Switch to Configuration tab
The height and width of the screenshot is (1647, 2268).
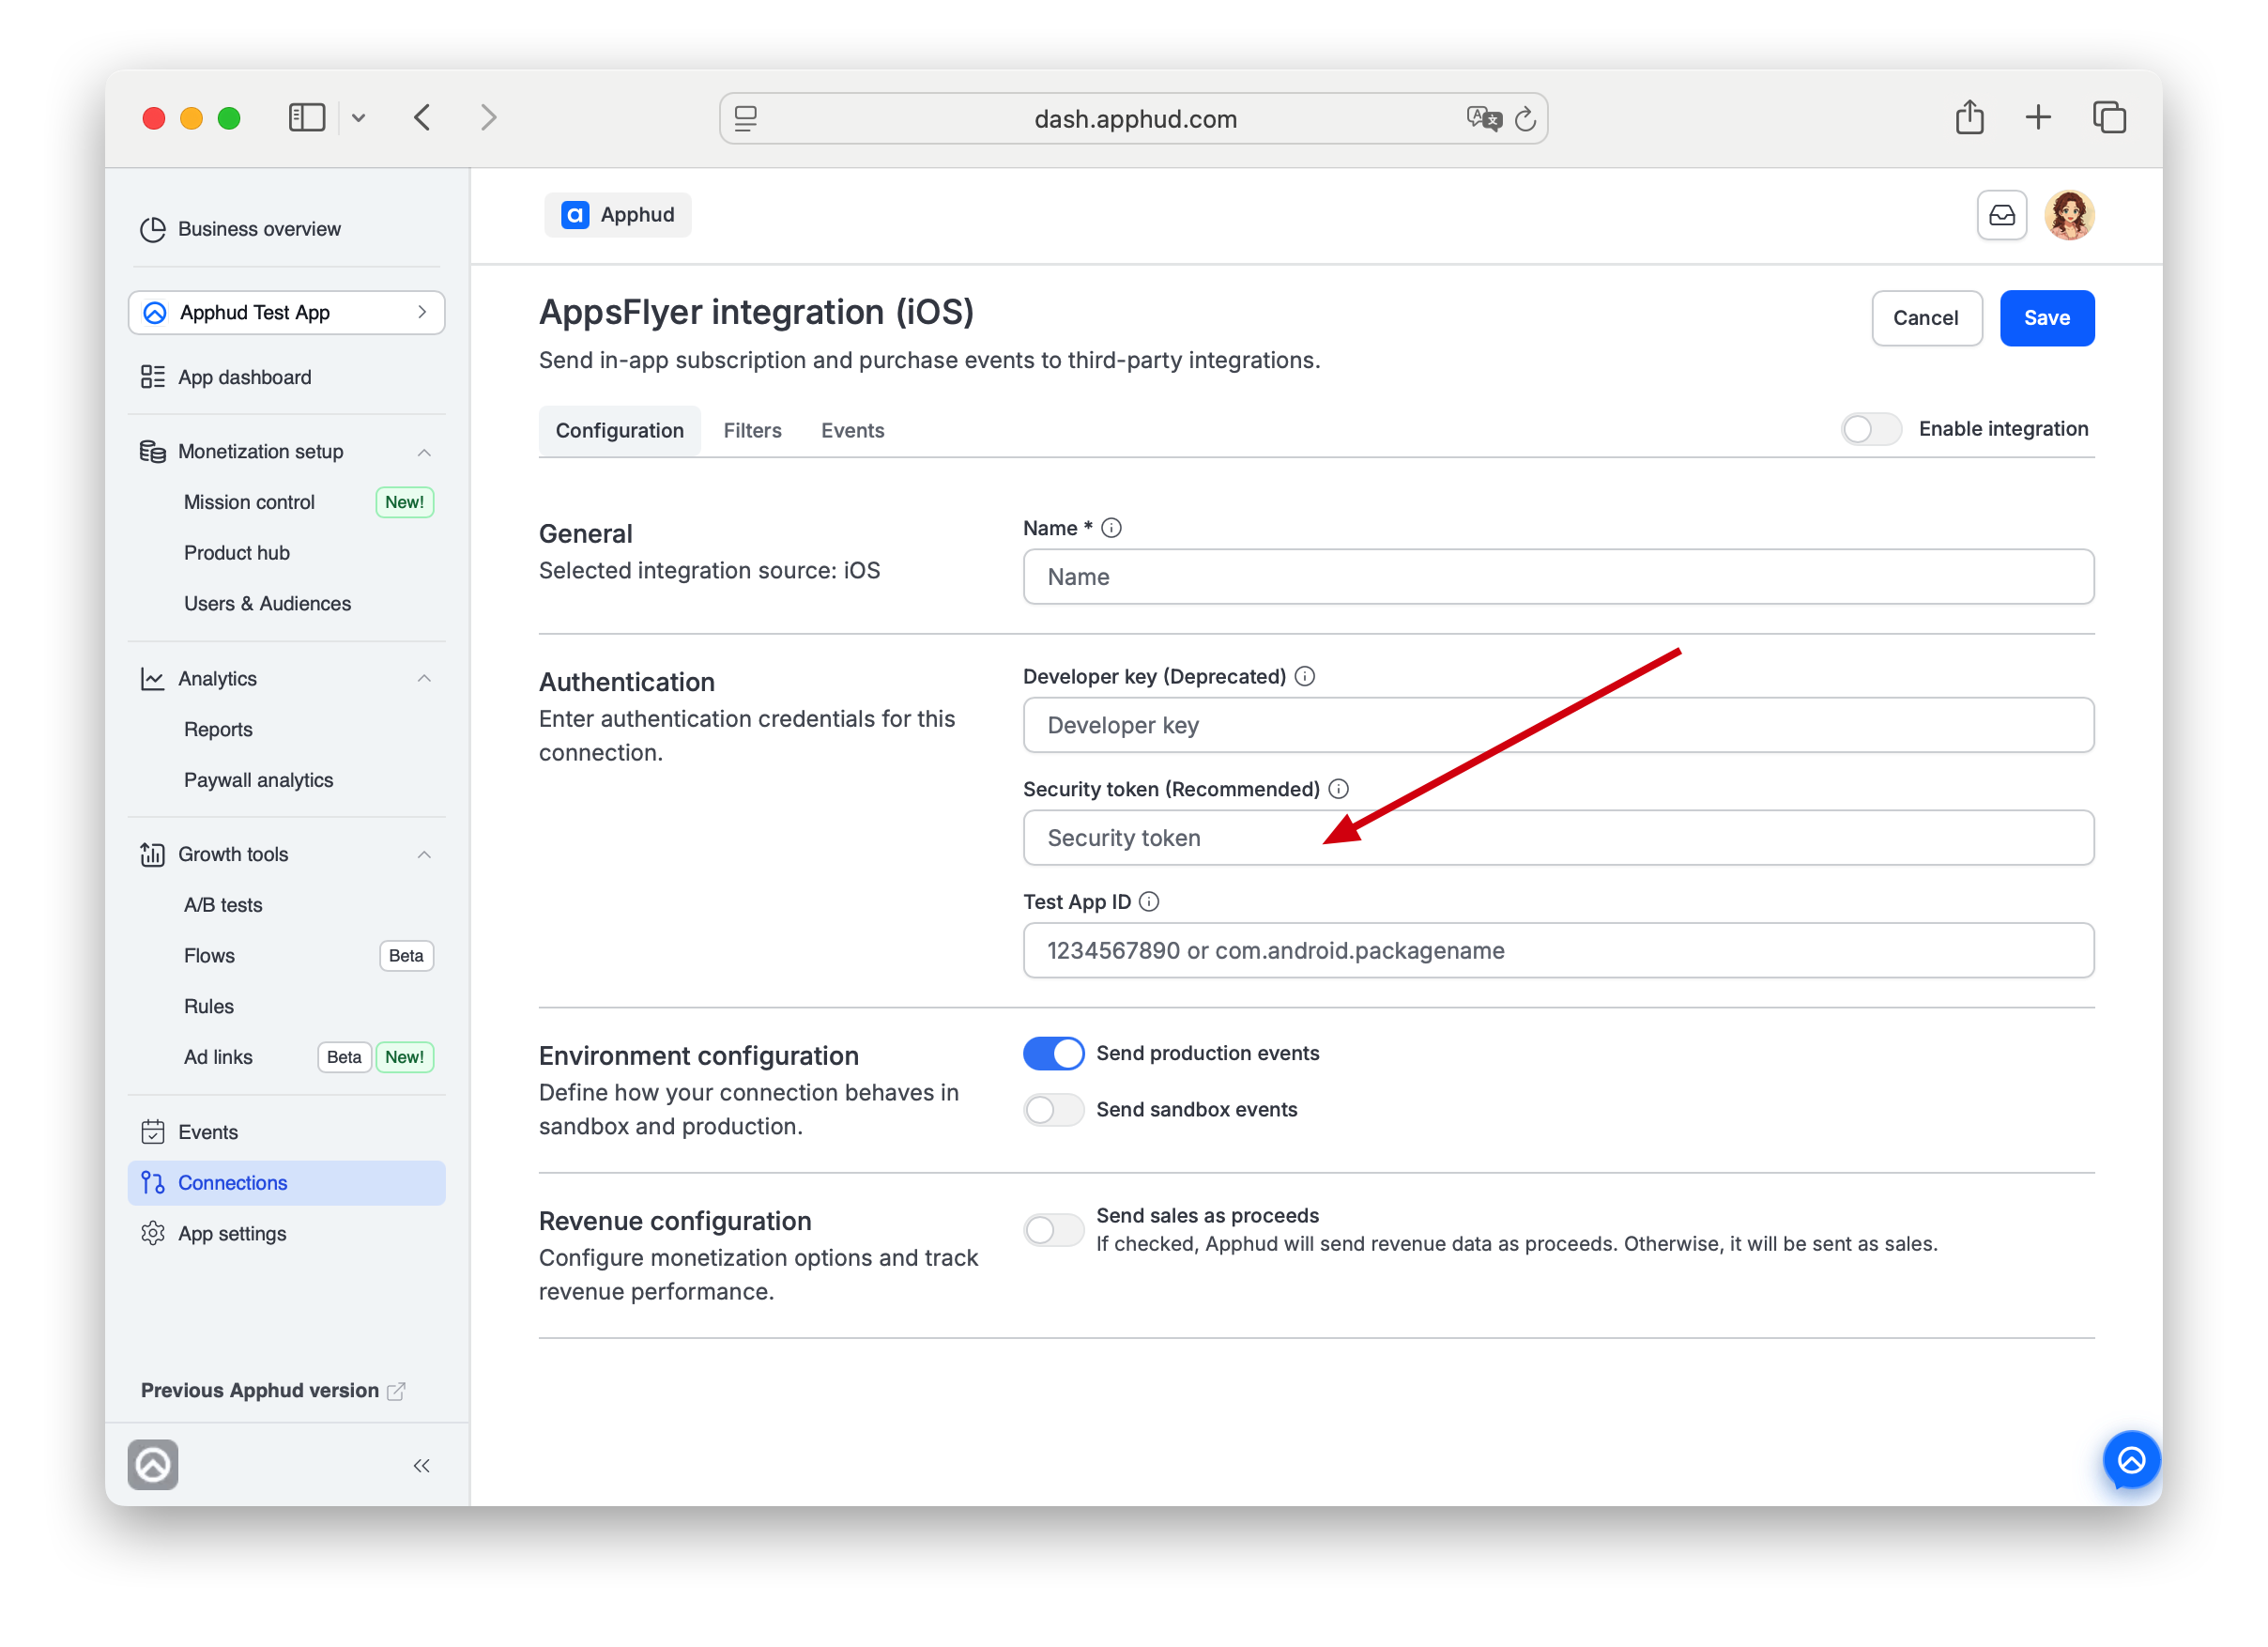619,431
